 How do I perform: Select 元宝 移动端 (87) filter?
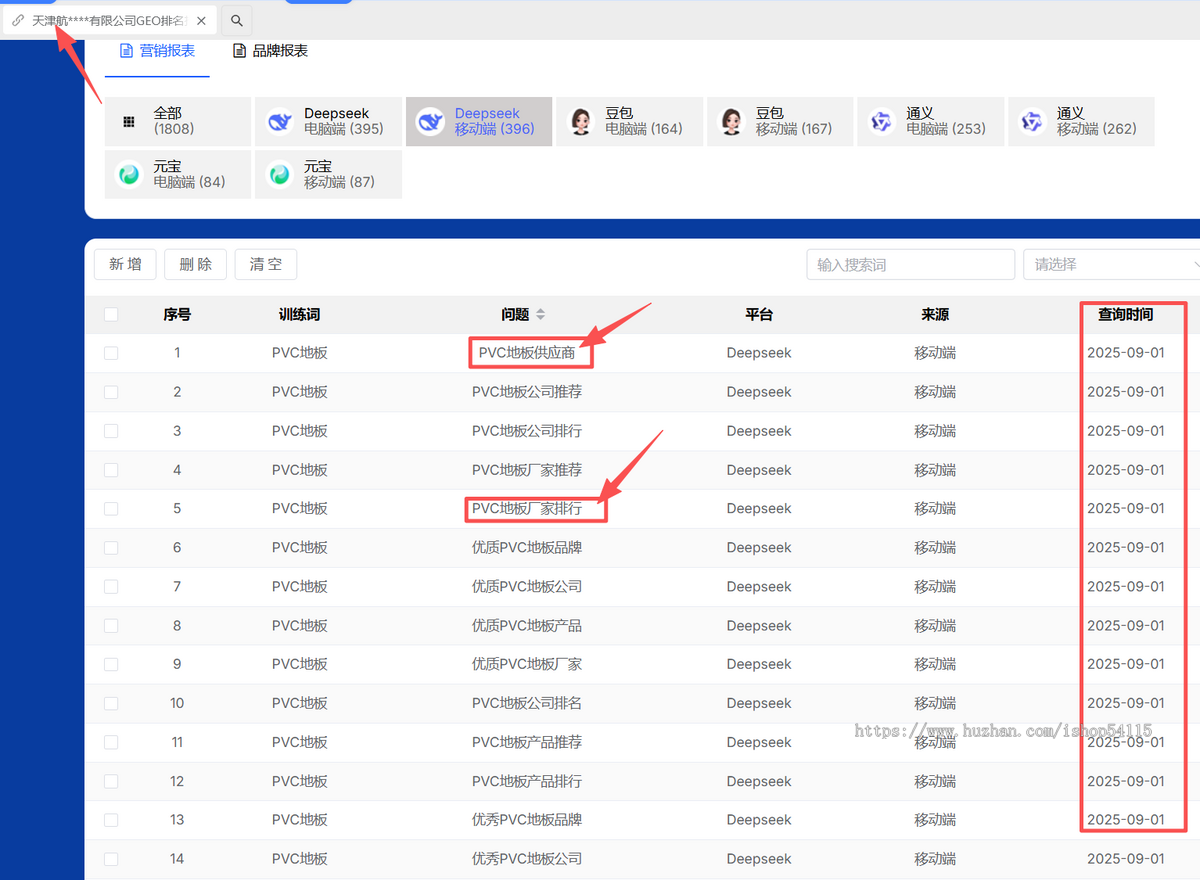click(329, 174)
